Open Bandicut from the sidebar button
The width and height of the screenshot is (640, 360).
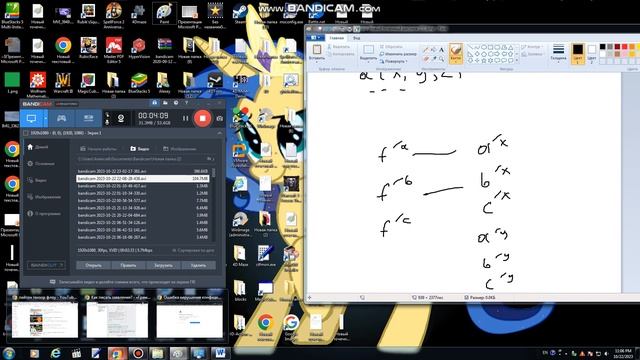46,265
